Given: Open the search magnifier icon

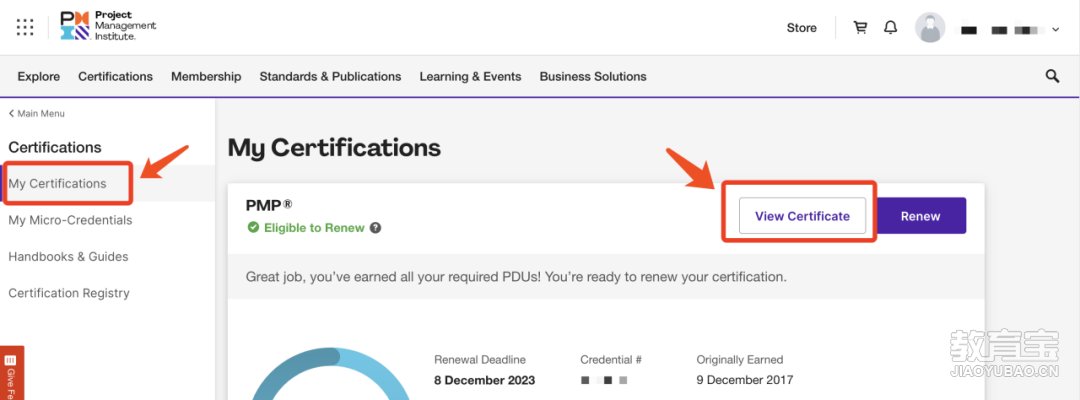Looking at the screenshot, I should click(x=1052, y=76).
